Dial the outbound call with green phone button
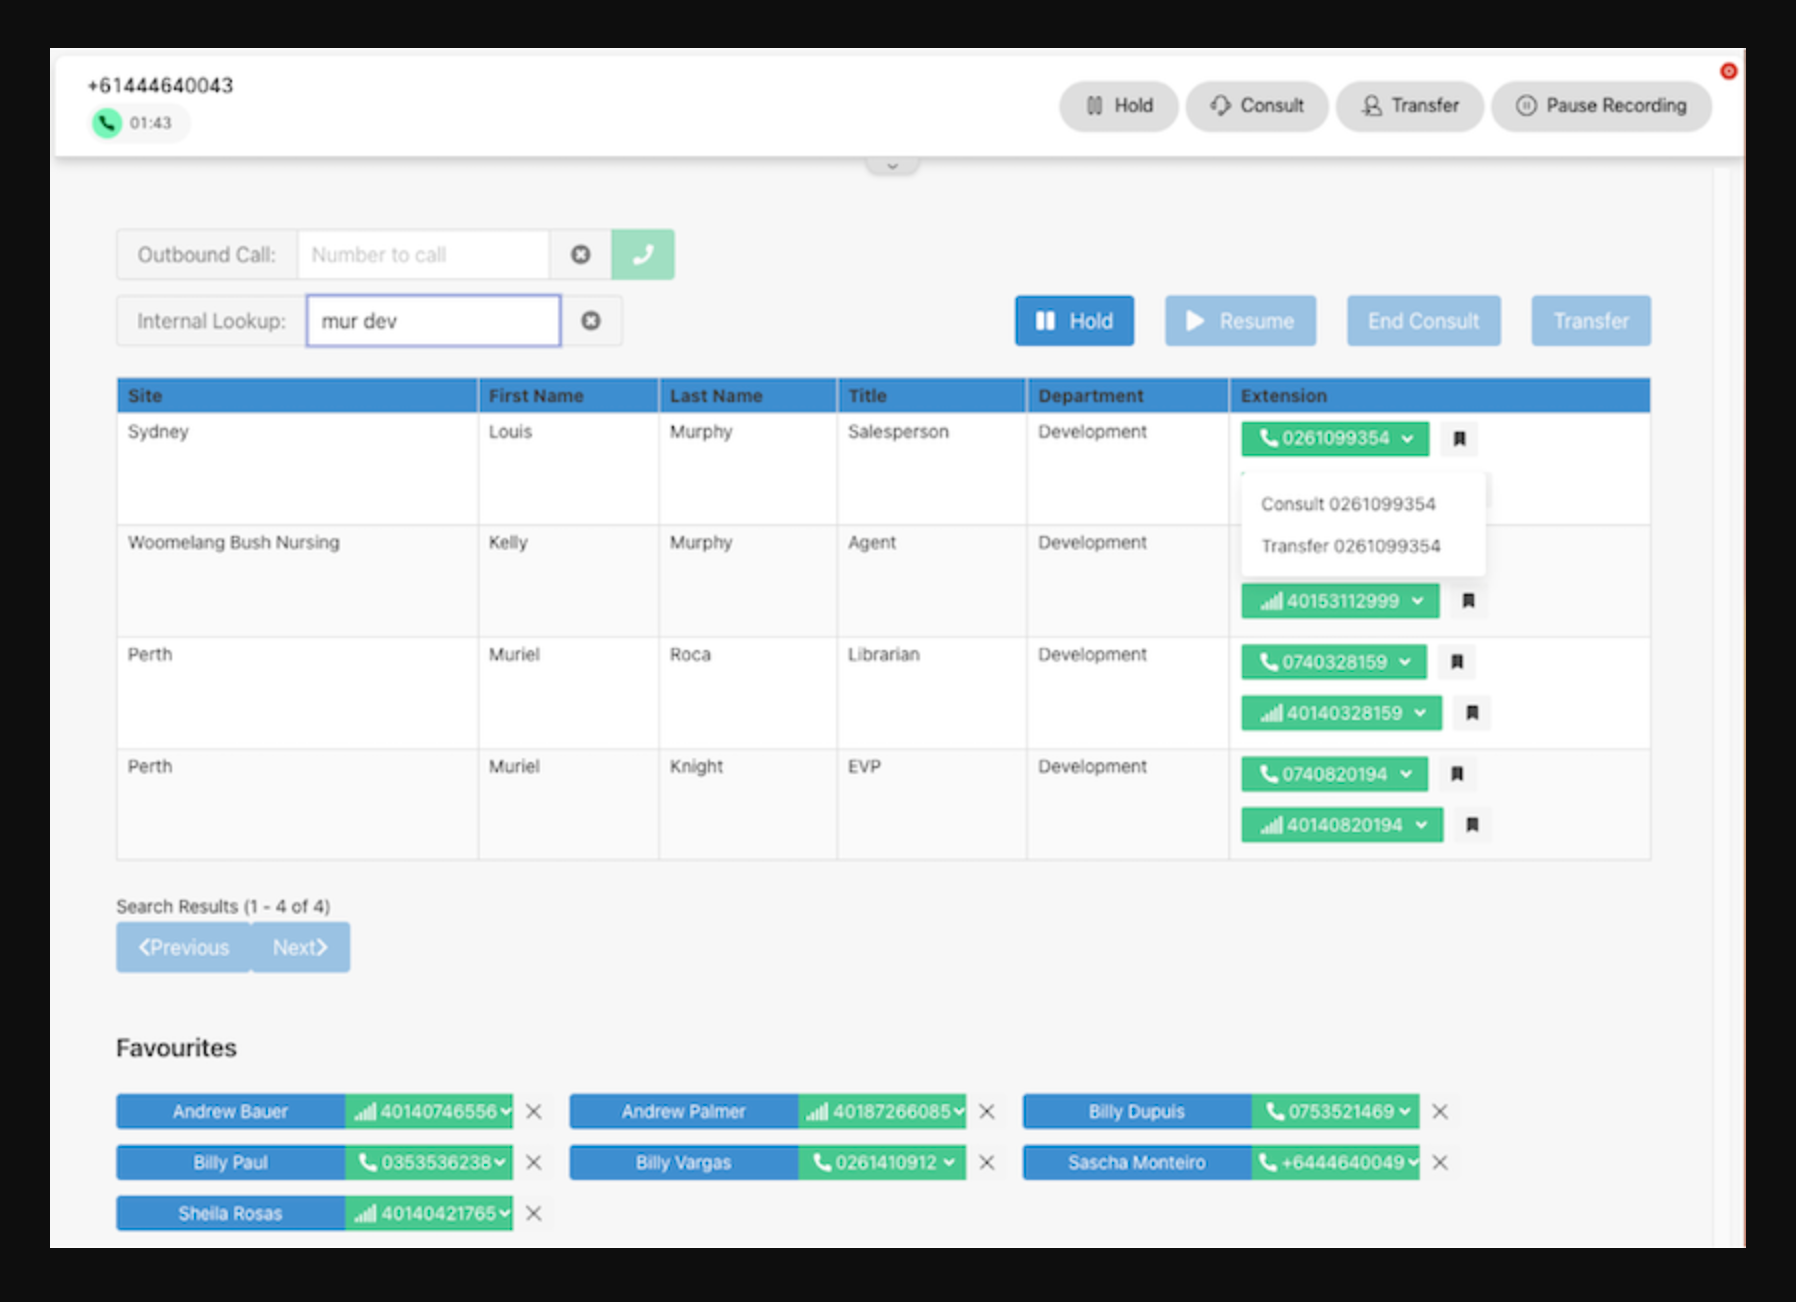Screen dimensions: 1796x1302 [643, 255]
